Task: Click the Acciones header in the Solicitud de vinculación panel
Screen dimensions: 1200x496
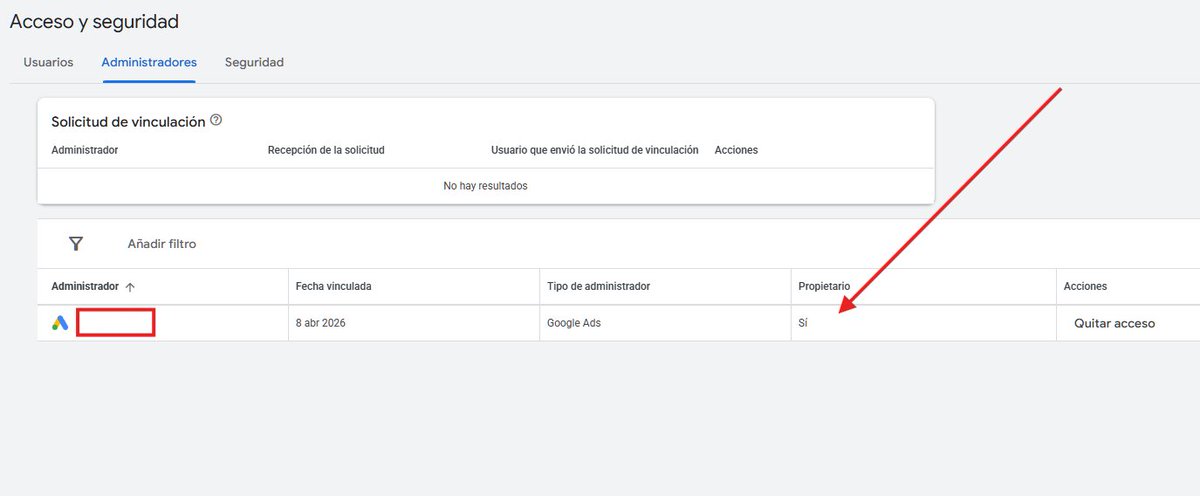Action: (x=736, y=150)
